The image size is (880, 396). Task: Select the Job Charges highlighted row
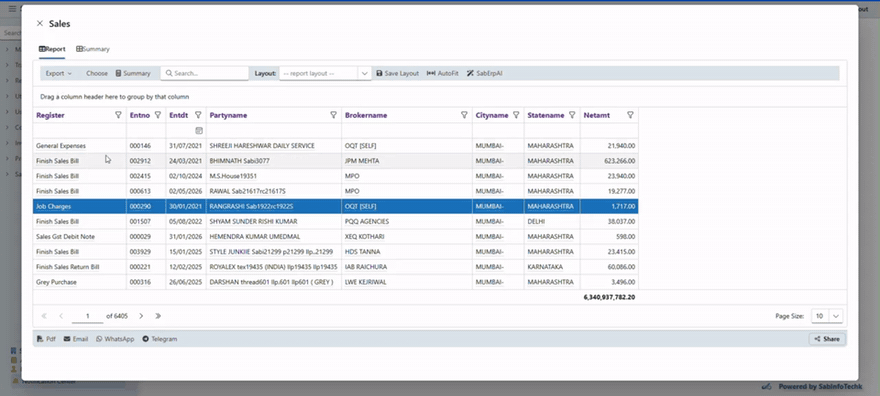click(336, 206)
